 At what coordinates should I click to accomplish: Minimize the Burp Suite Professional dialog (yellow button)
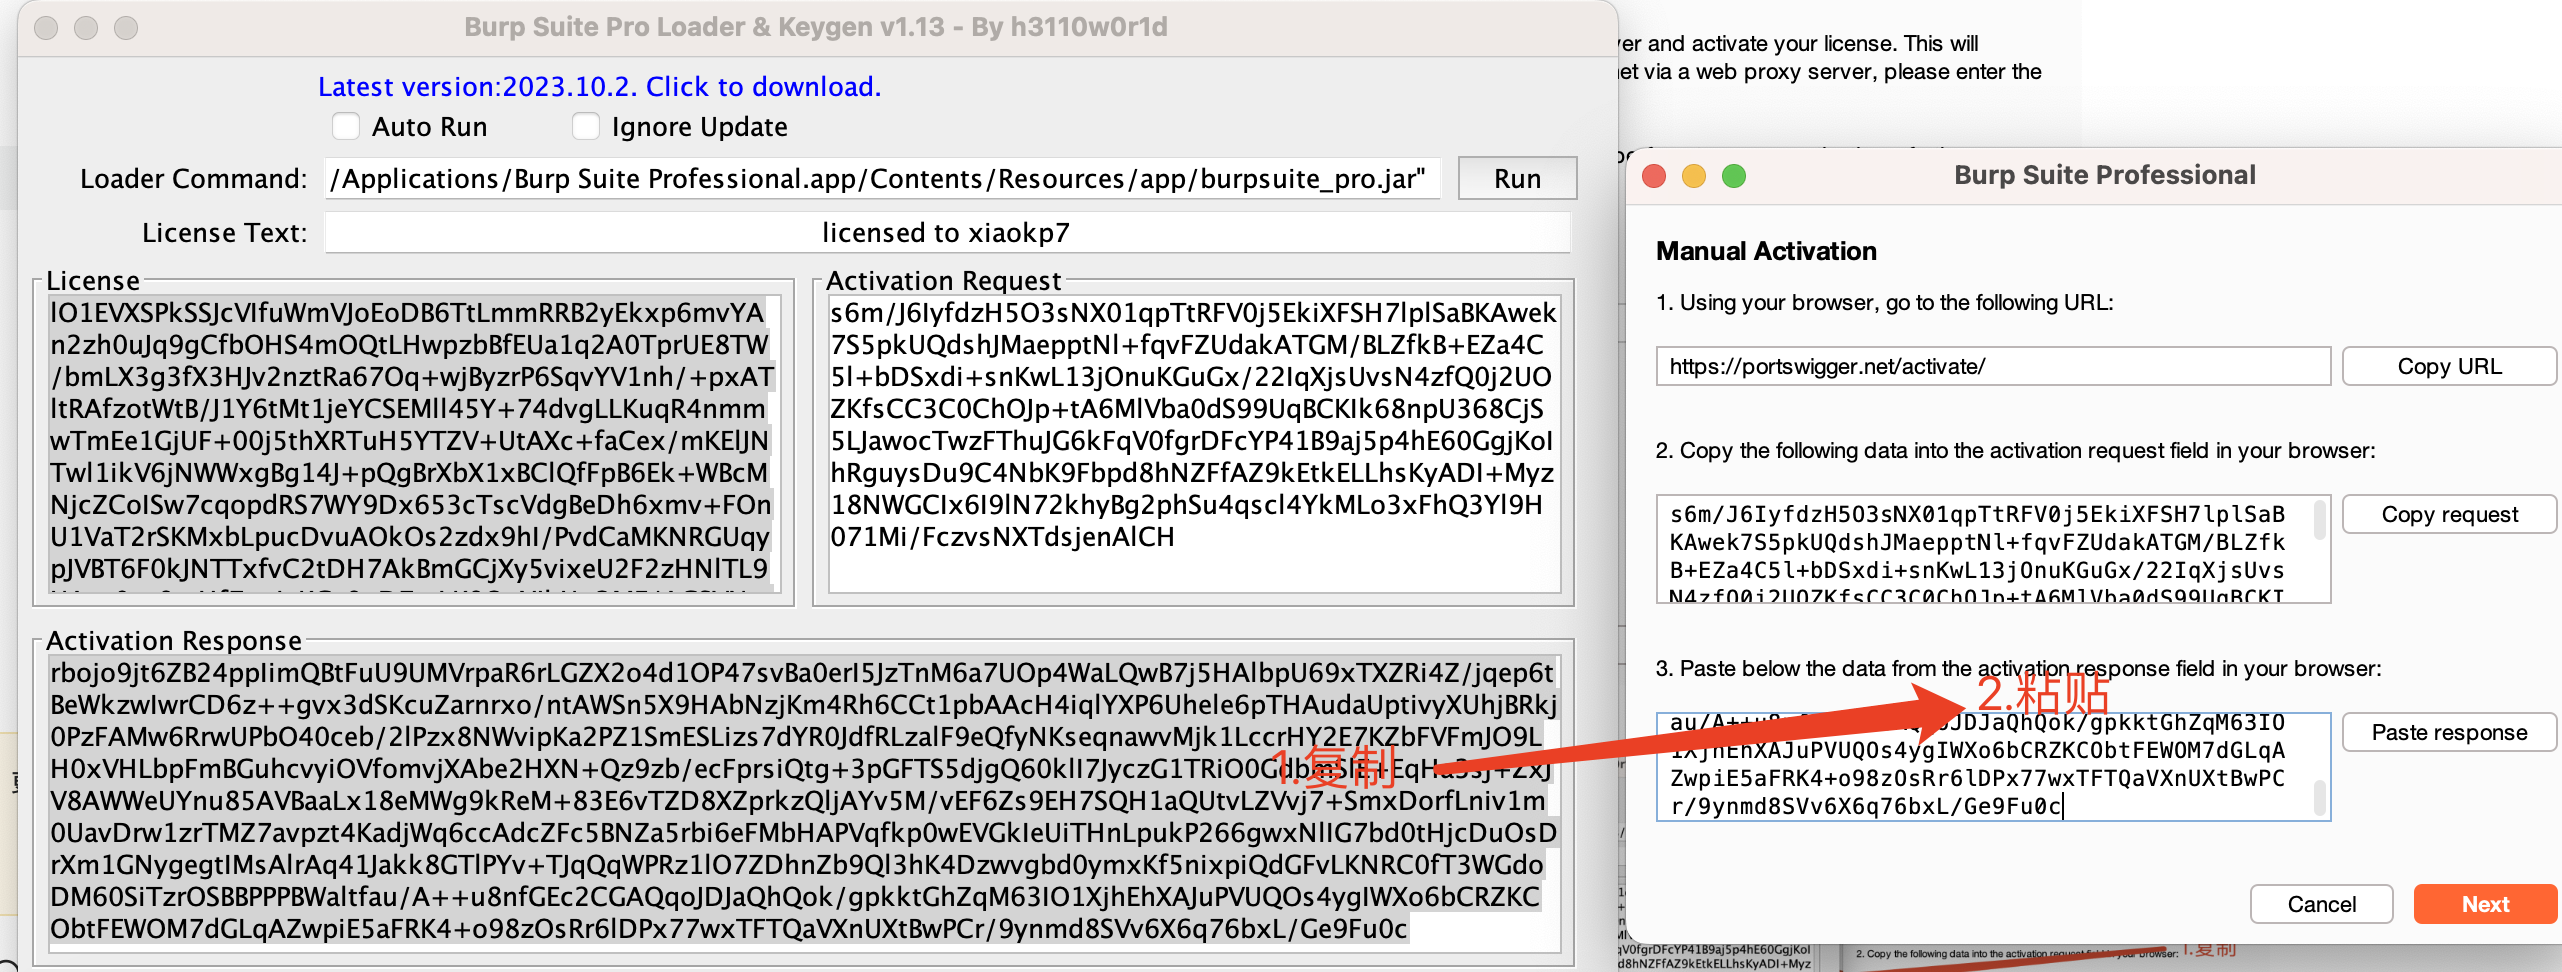(1694, 177)
